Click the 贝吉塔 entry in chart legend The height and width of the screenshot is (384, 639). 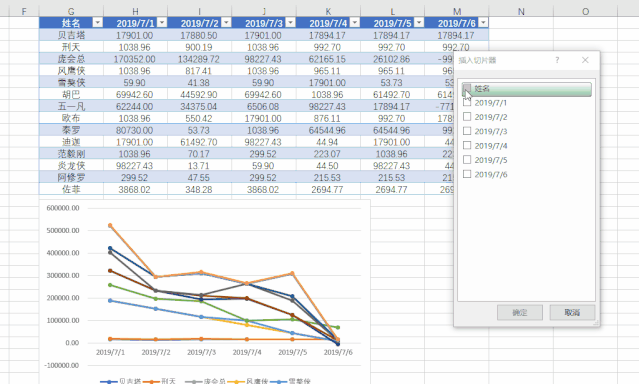click(x=121, y=381)
